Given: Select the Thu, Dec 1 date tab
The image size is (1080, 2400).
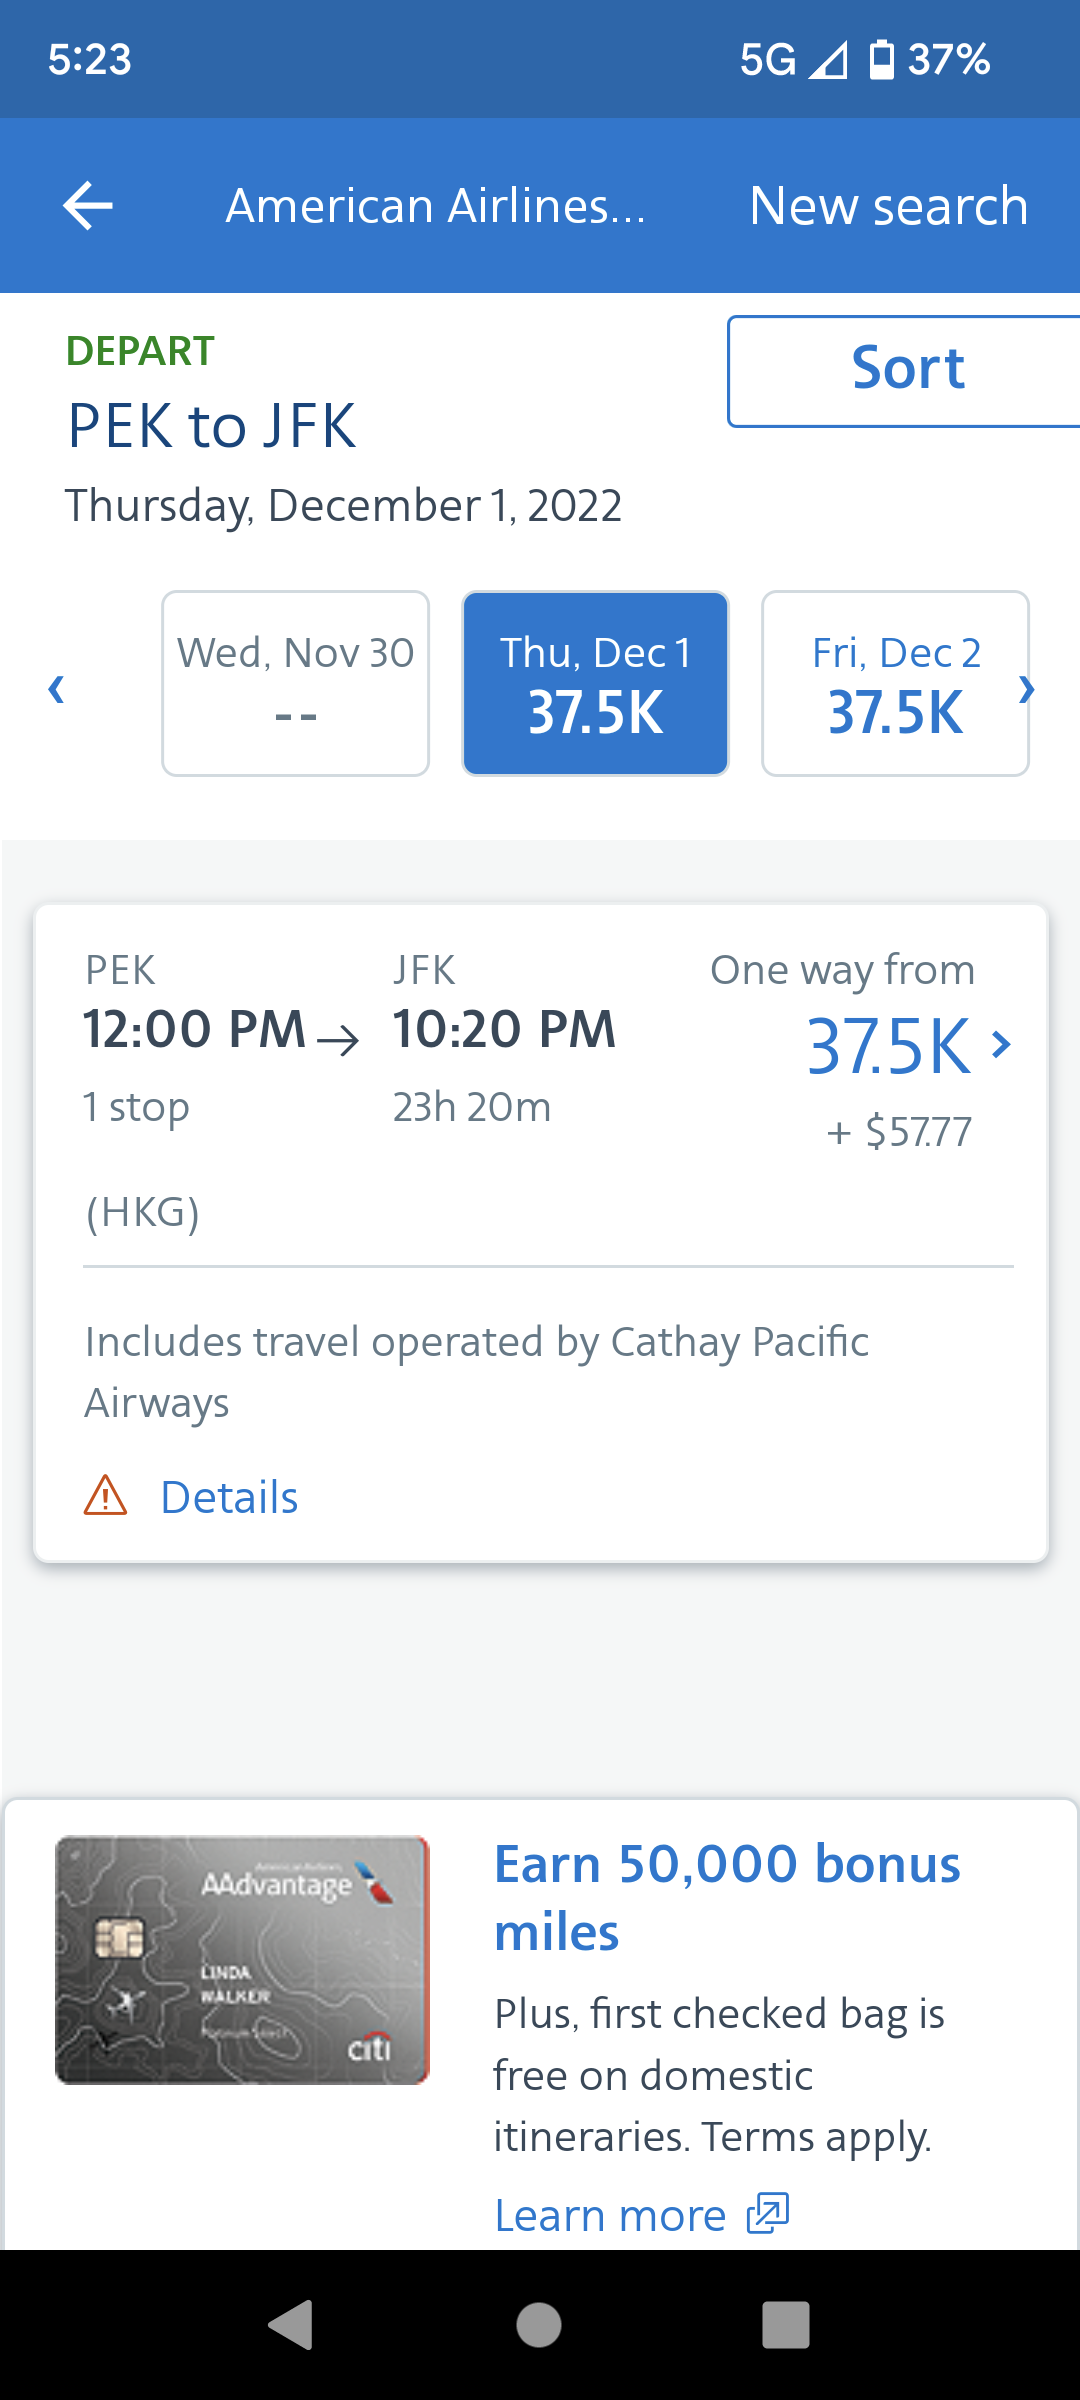Looking at the screenshot, I should coord(595,683).
